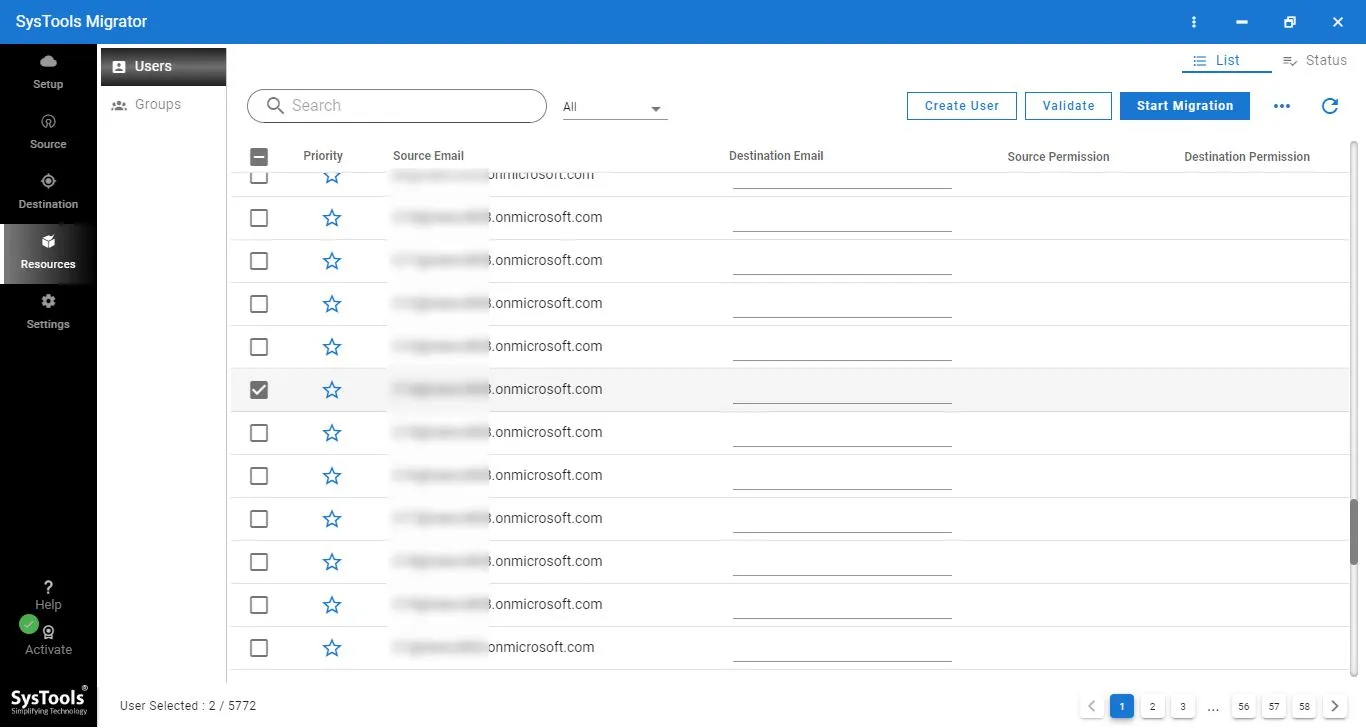Toggle the select-all header checkbox
This screenshot has width=1366, height=728.
point(259,157)
